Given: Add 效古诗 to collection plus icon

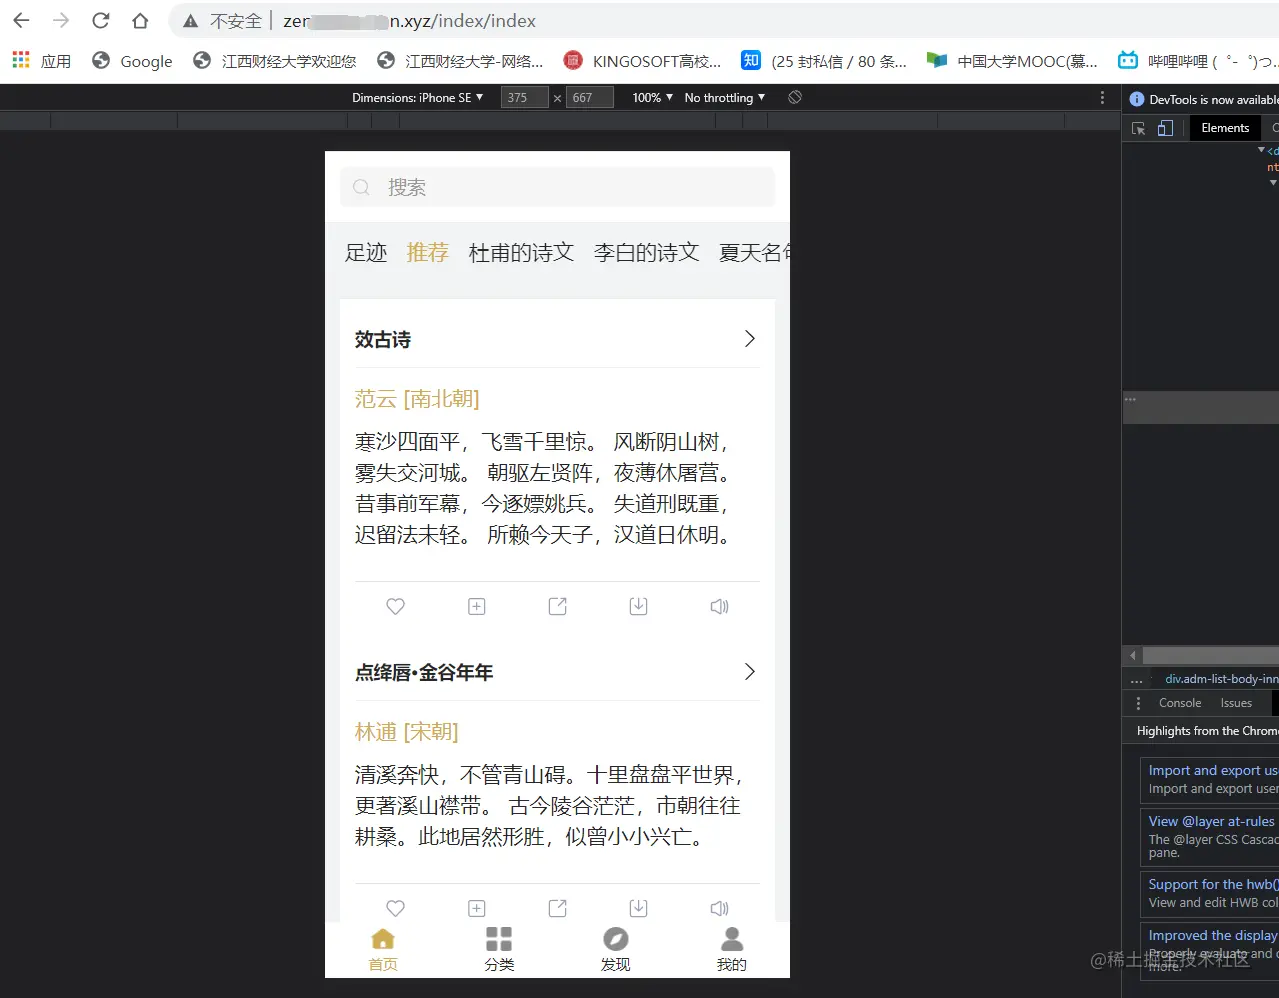Looking at the screenshot, I should tap(477, 606).
